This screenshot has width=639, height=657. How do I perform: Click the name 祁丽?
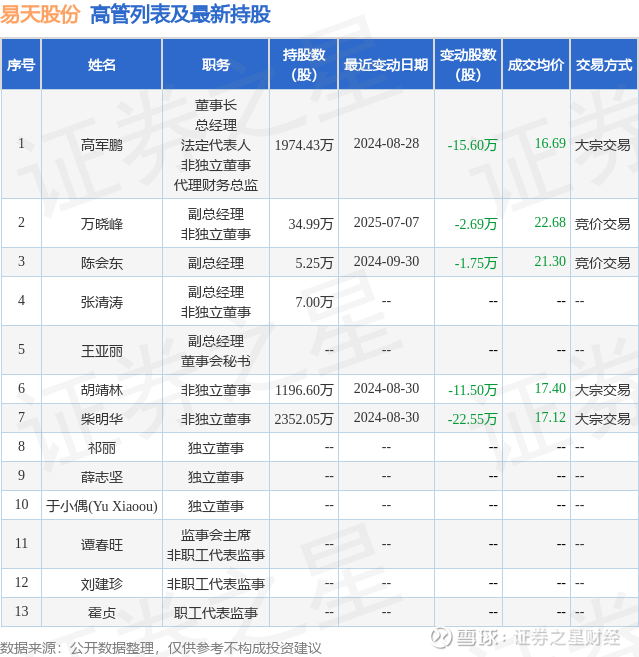(x=101, y=448)
